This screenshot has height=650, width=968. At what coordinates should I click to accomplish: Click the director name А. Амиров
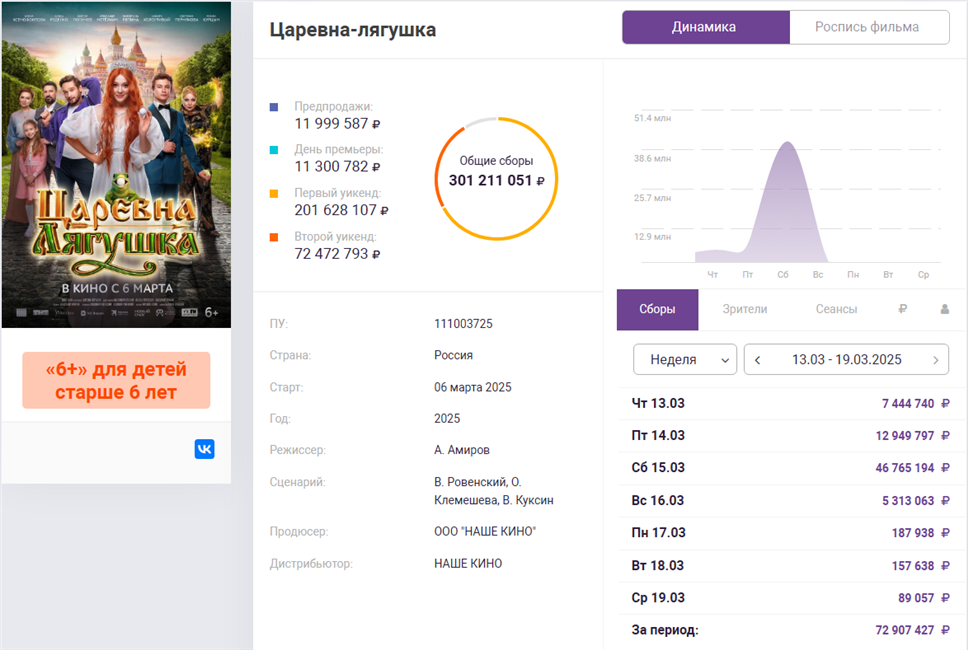(x=462, y=450)
